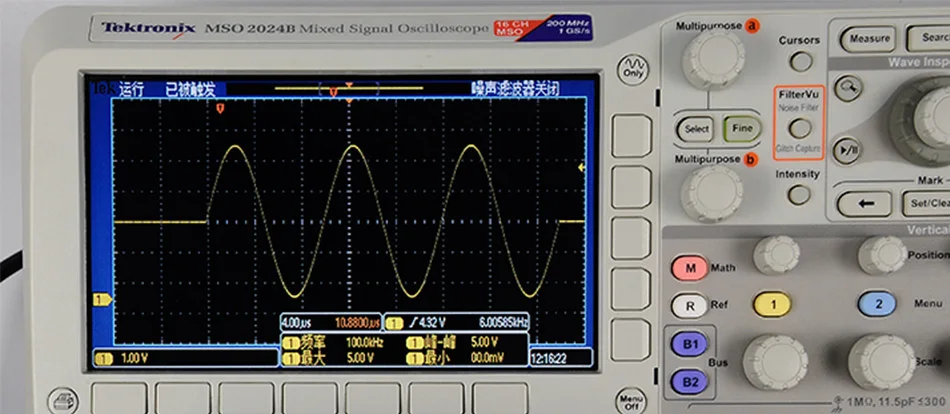The height and width of the screenshot is (414, 950).
Task: Click the previous mark left-arrow button
Action: [x=865, y=204]
